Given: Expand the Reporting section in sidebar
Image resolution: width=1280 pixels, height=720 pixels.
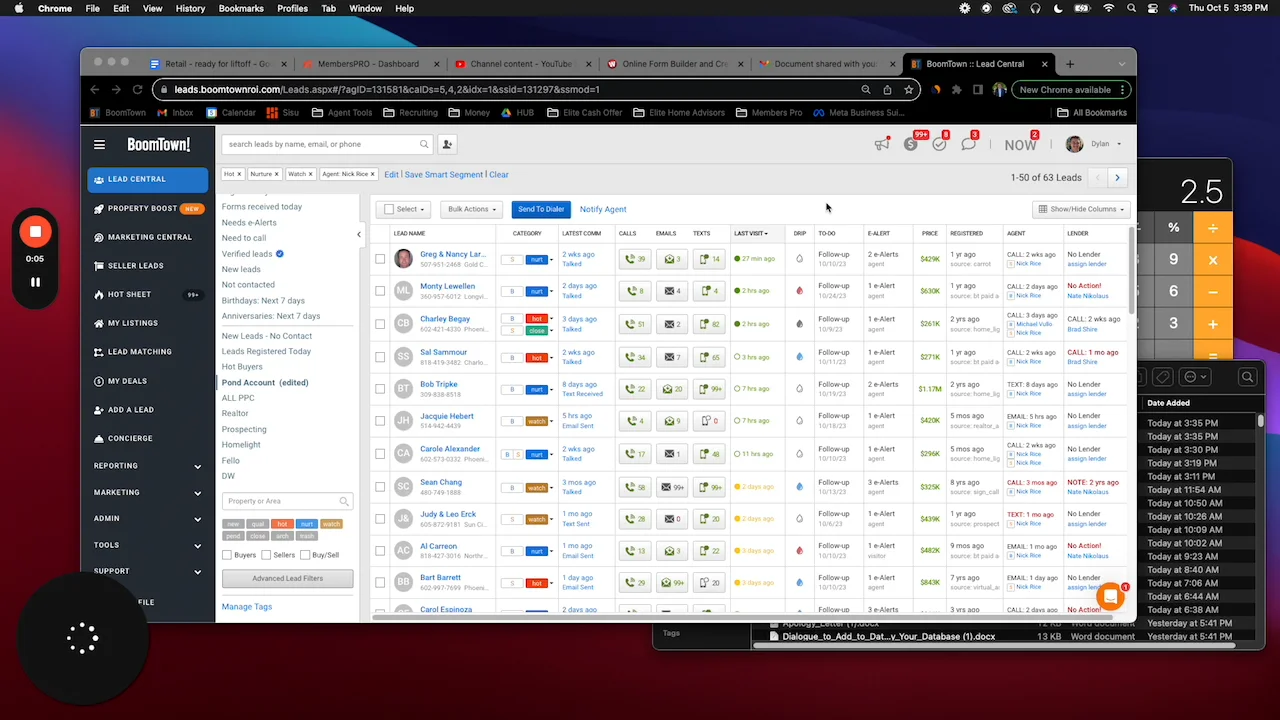Looking at the screenshot, I should (148, 466).
